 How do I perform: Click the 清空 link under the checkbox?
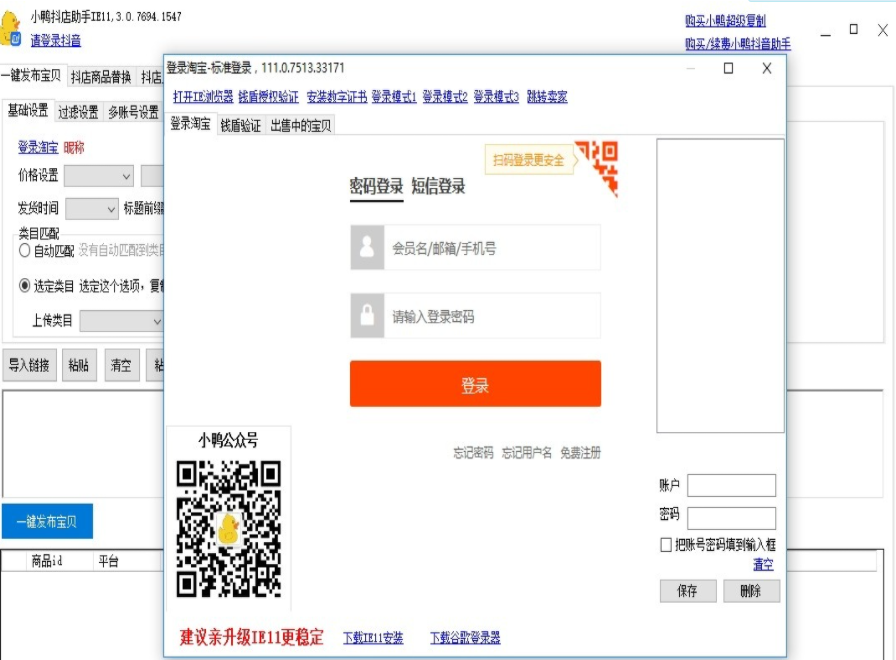(x=763, y=565)
